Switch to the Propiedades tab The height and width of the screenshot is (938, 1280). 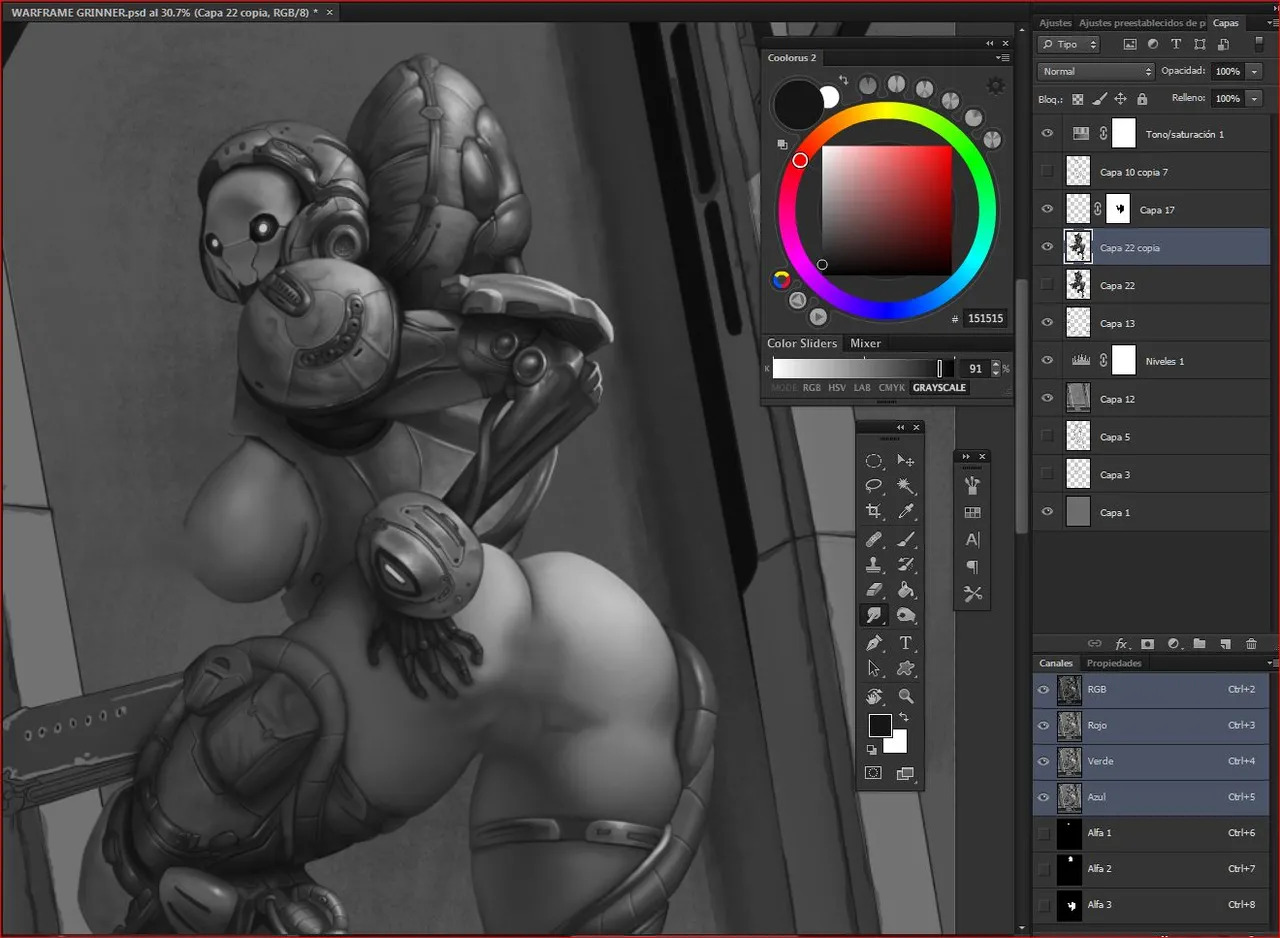[1114, 663]
